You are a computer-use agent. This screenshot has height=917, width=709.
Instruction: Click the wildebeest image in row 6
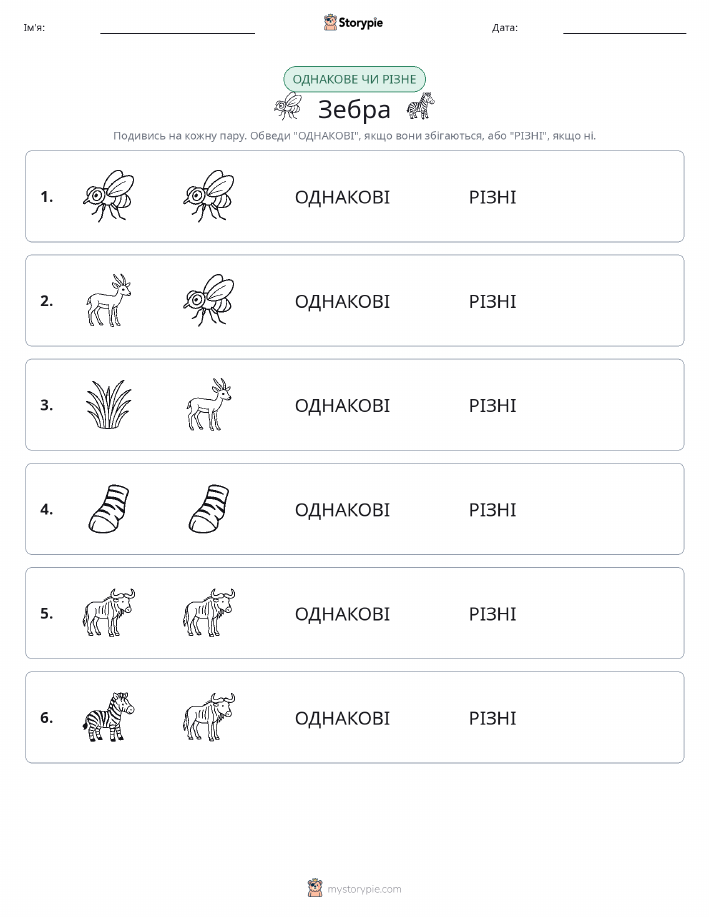[x=209, y=717]
